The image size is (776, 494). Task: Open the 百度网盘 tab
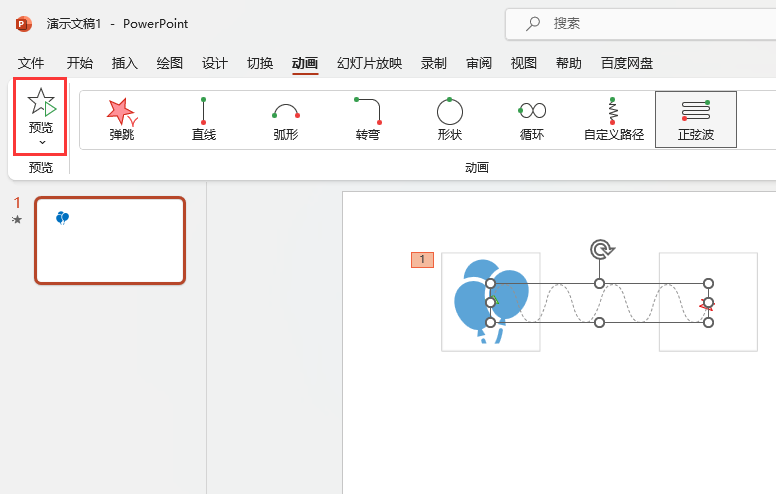(627, 63)
